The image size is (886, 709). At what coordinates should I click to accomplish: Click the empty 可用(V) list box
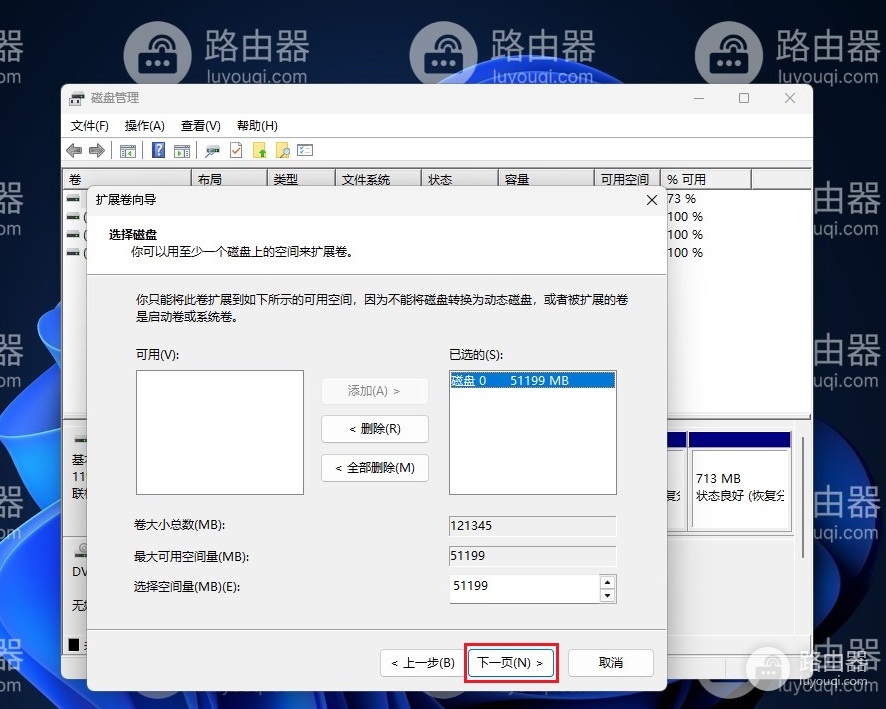coord(220,433)
